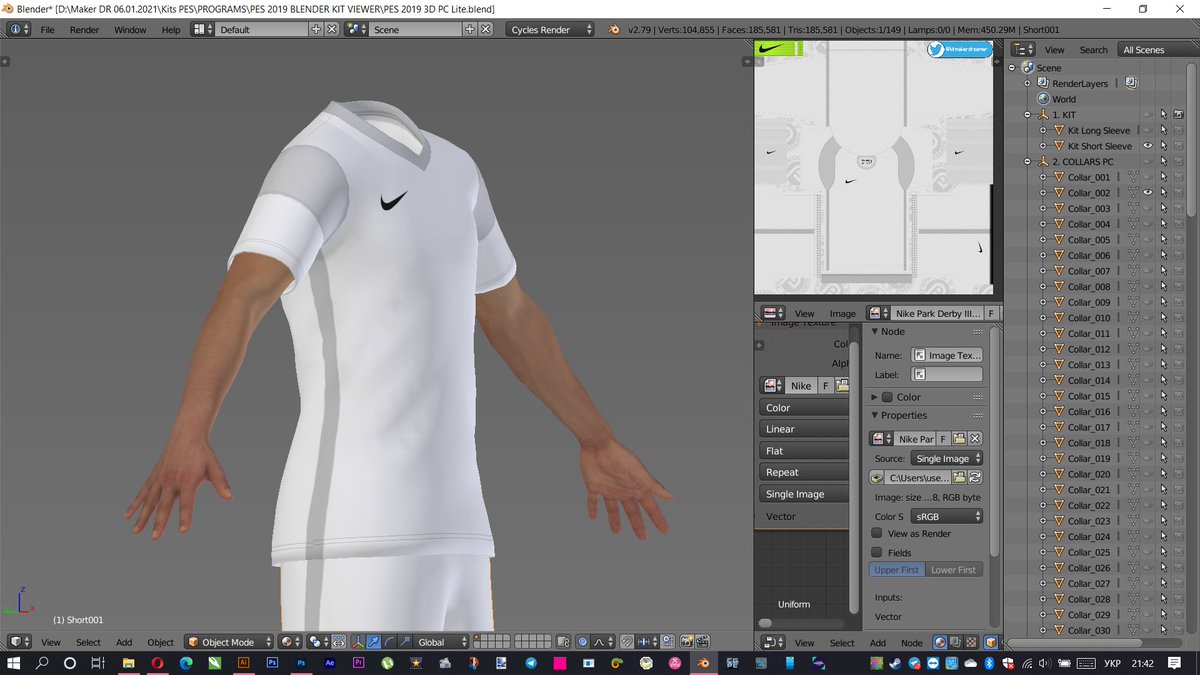Expand the Color panel section
This screenshot has width=1200, height=675.
point(875,397)
